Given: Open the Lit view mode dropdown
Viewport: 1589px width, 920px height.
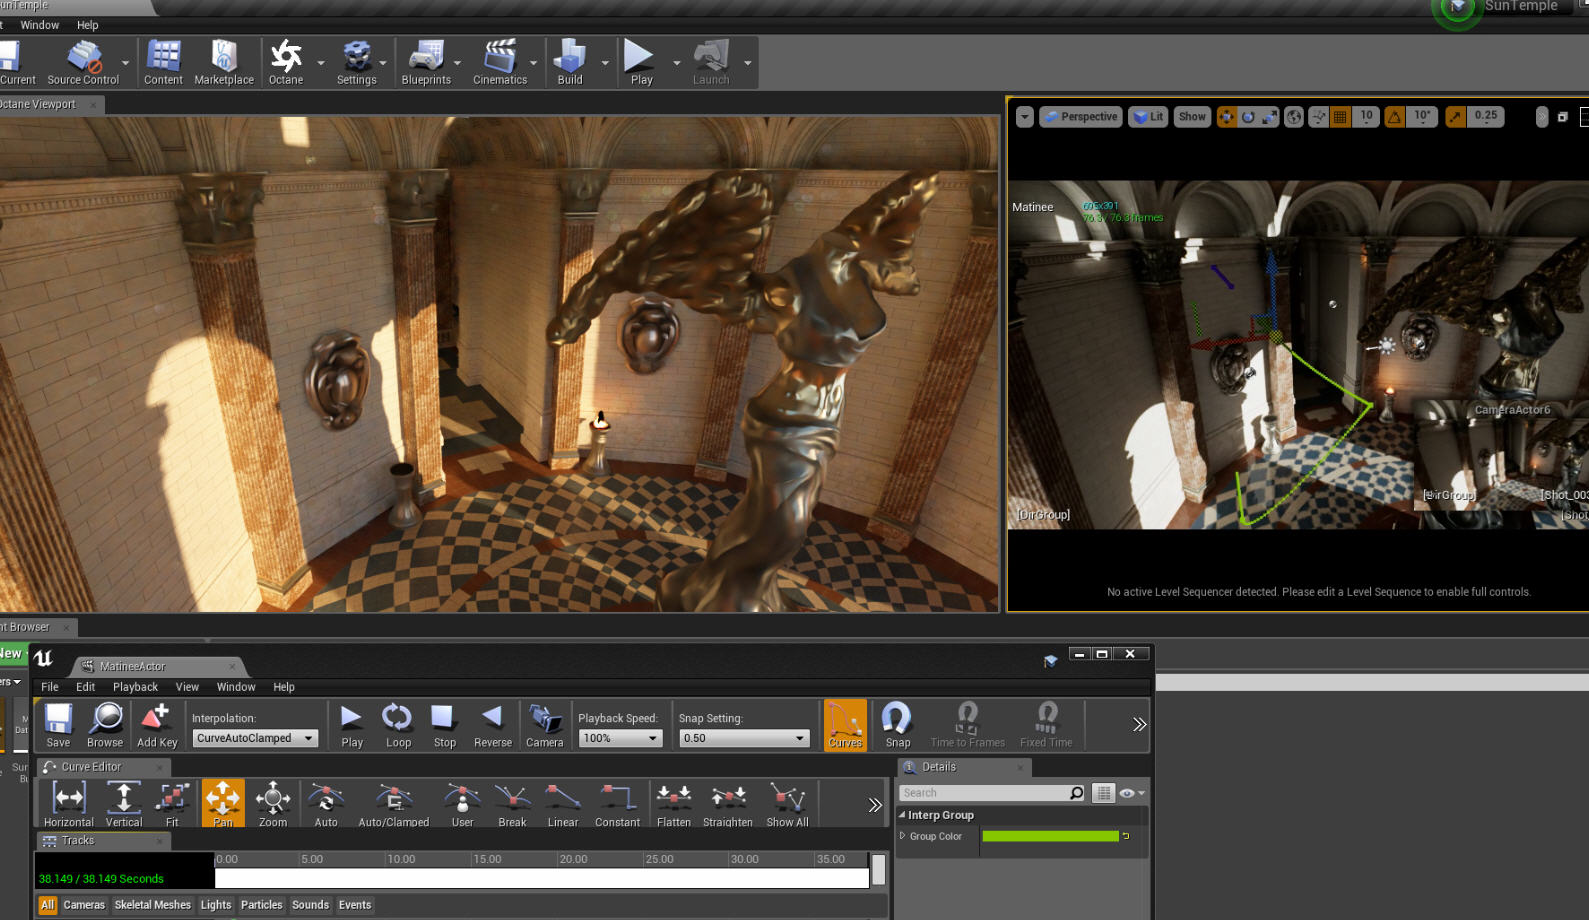Looking at the screenshot, I should tap(1148, 117).
